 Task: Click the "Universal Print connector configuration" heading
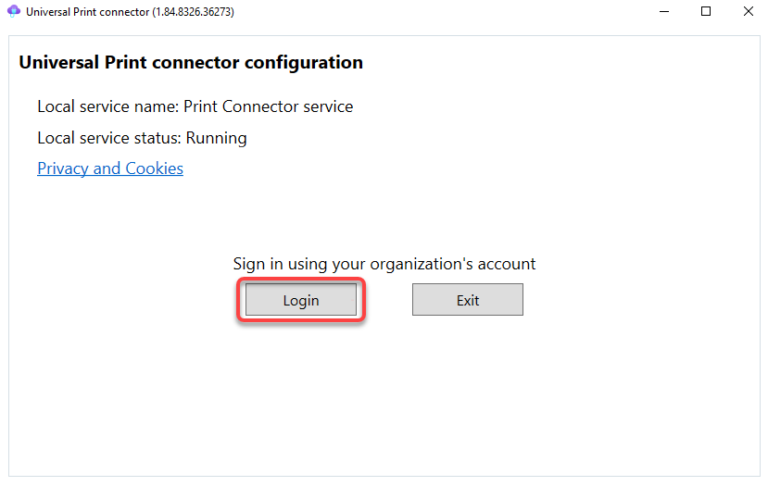[x=190, y=62]
